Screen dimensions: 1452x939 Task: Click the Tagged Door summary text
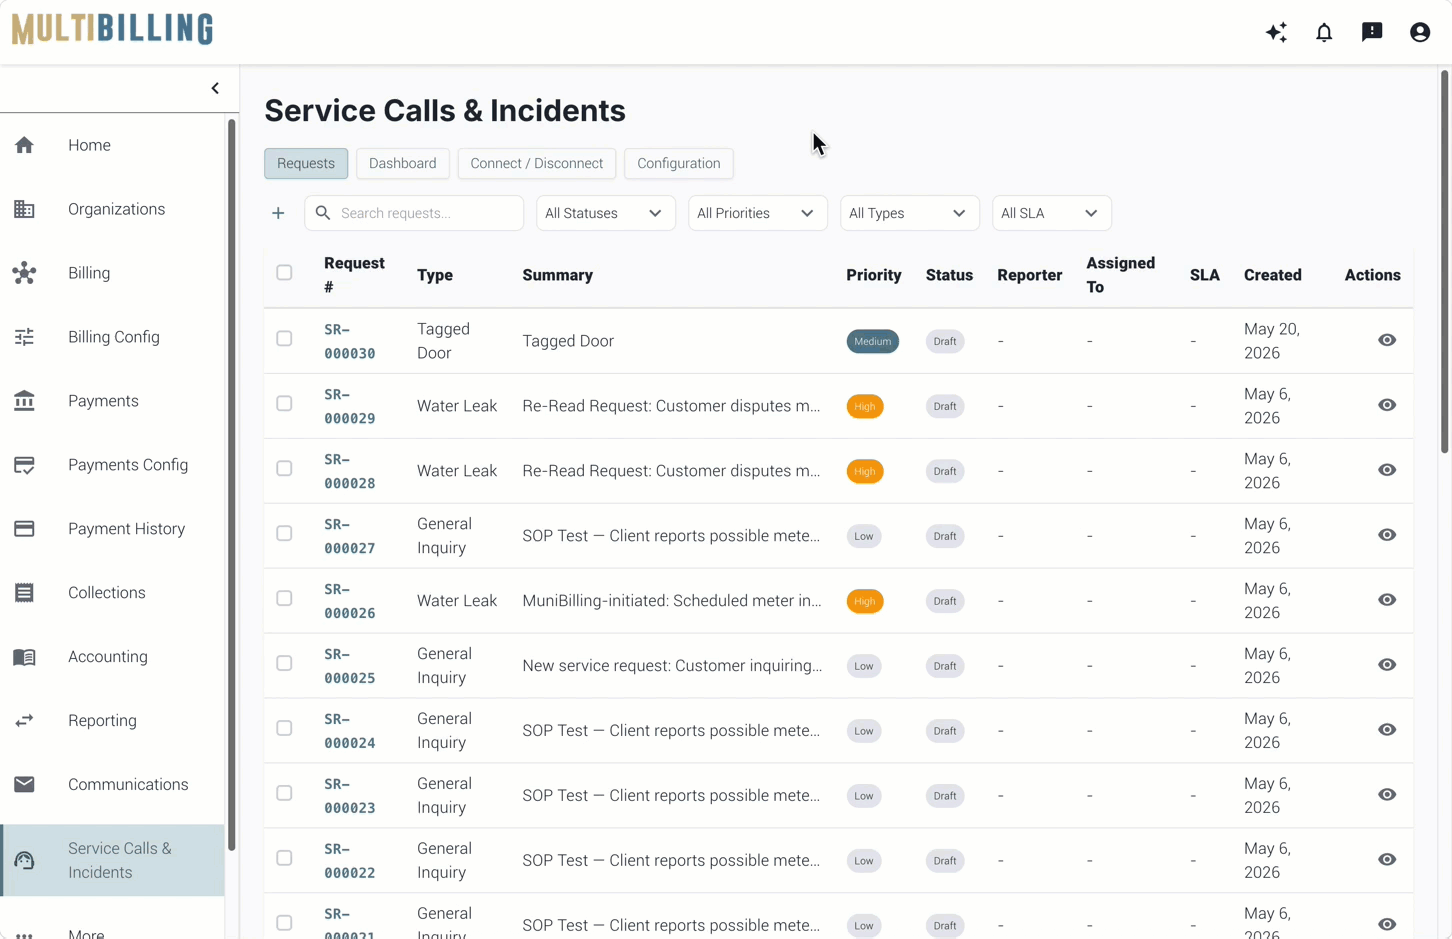pyautogui.click(x=568, y=341)
